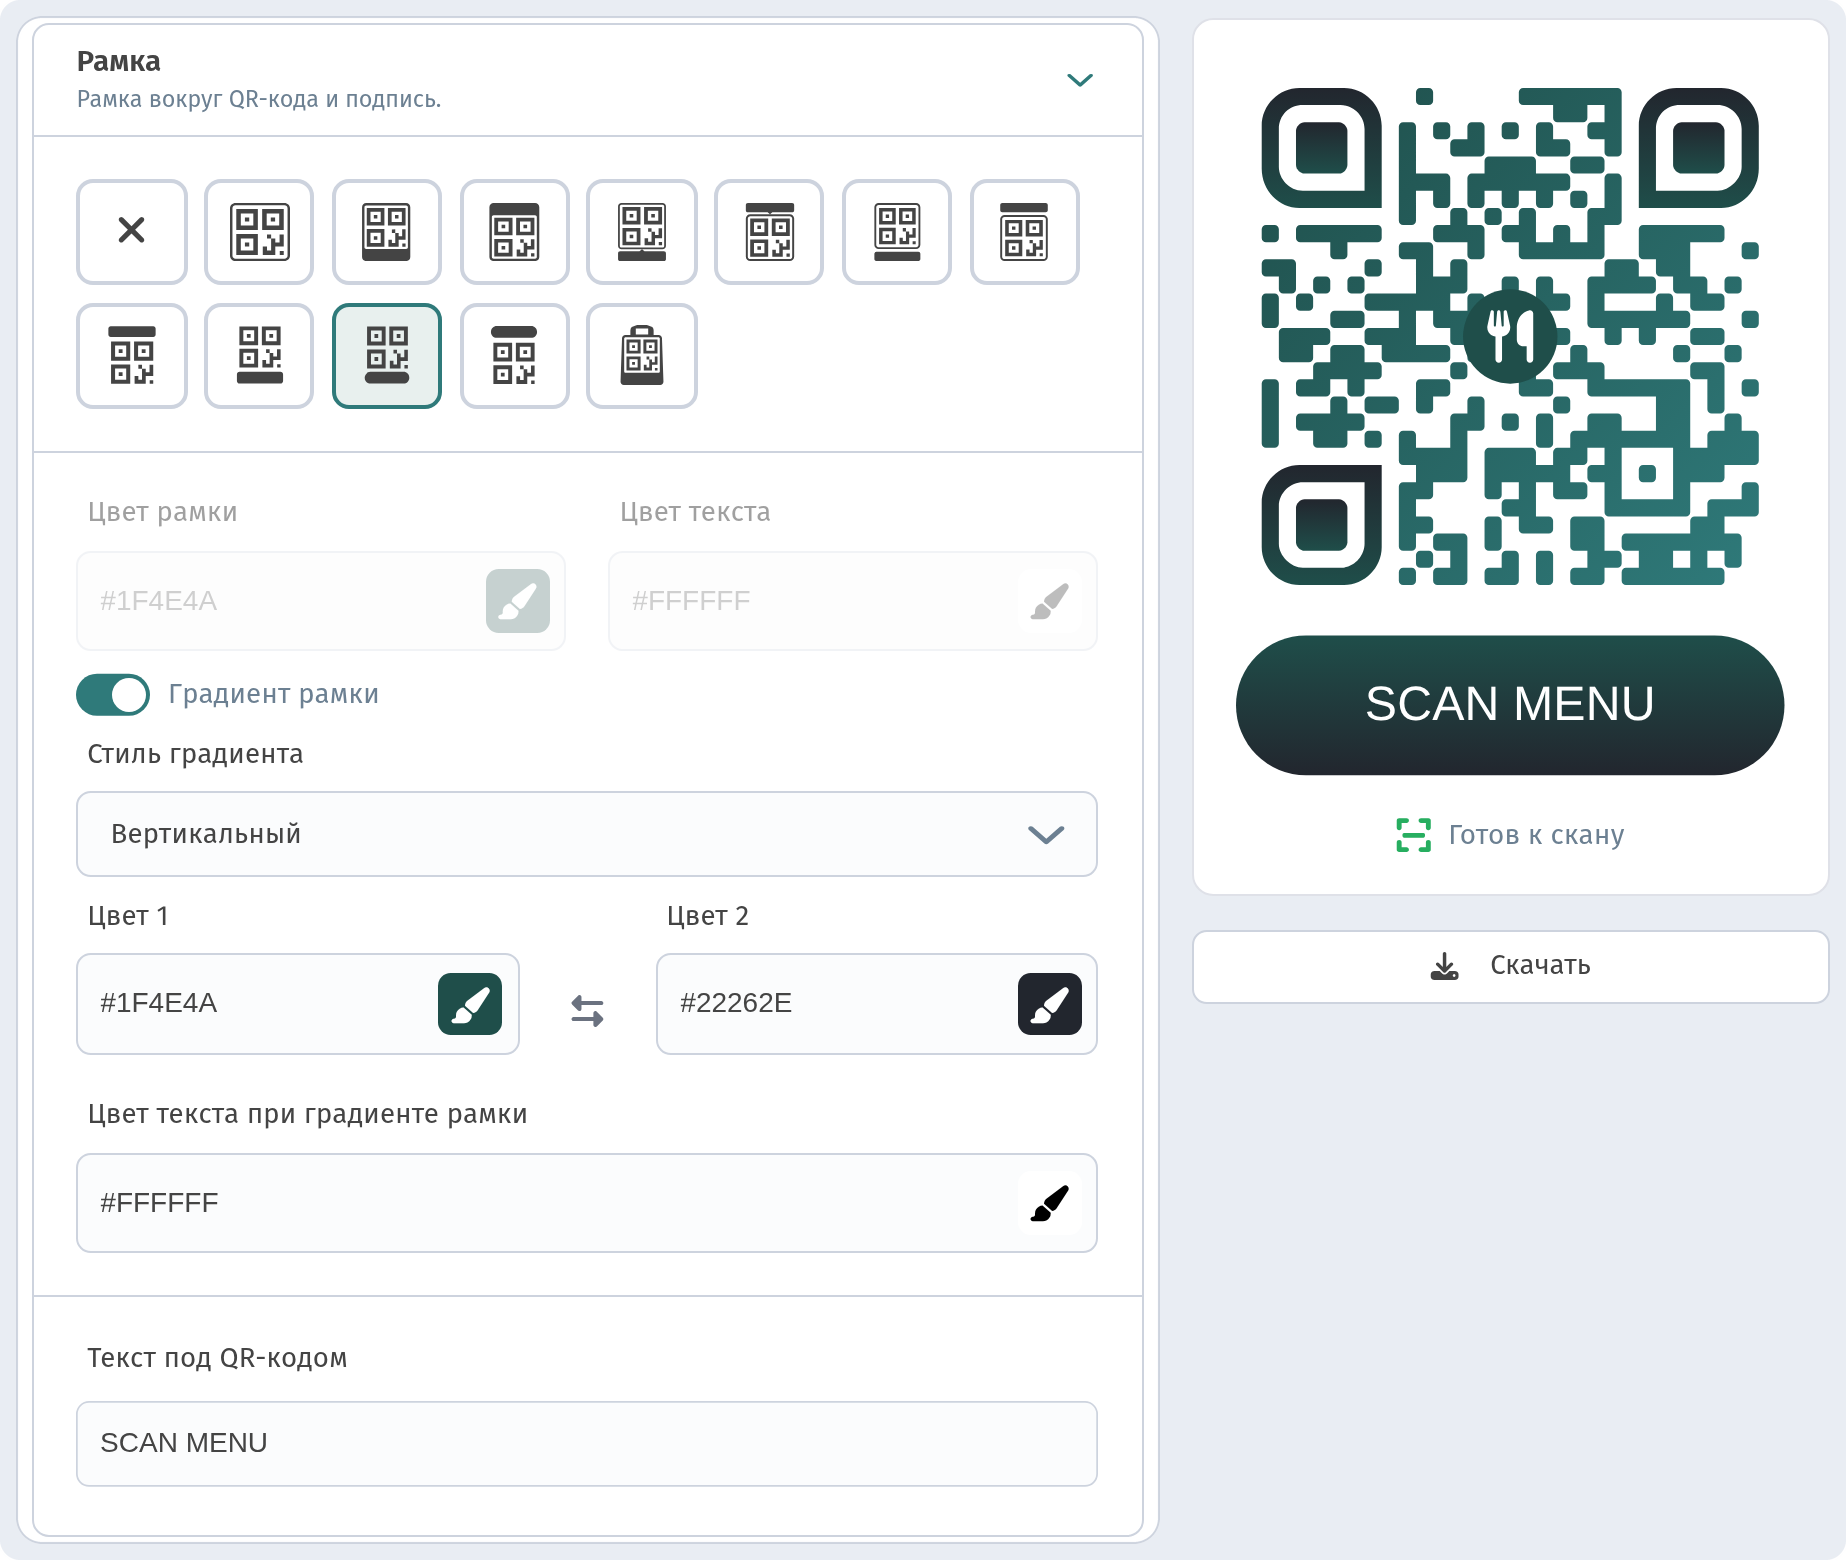Image resolution: width=1846 pixels, height=1560 pixels.
Task: Select borderless frame with rectangular top bar
Action: pyautogui.click(x=132, y=356)
